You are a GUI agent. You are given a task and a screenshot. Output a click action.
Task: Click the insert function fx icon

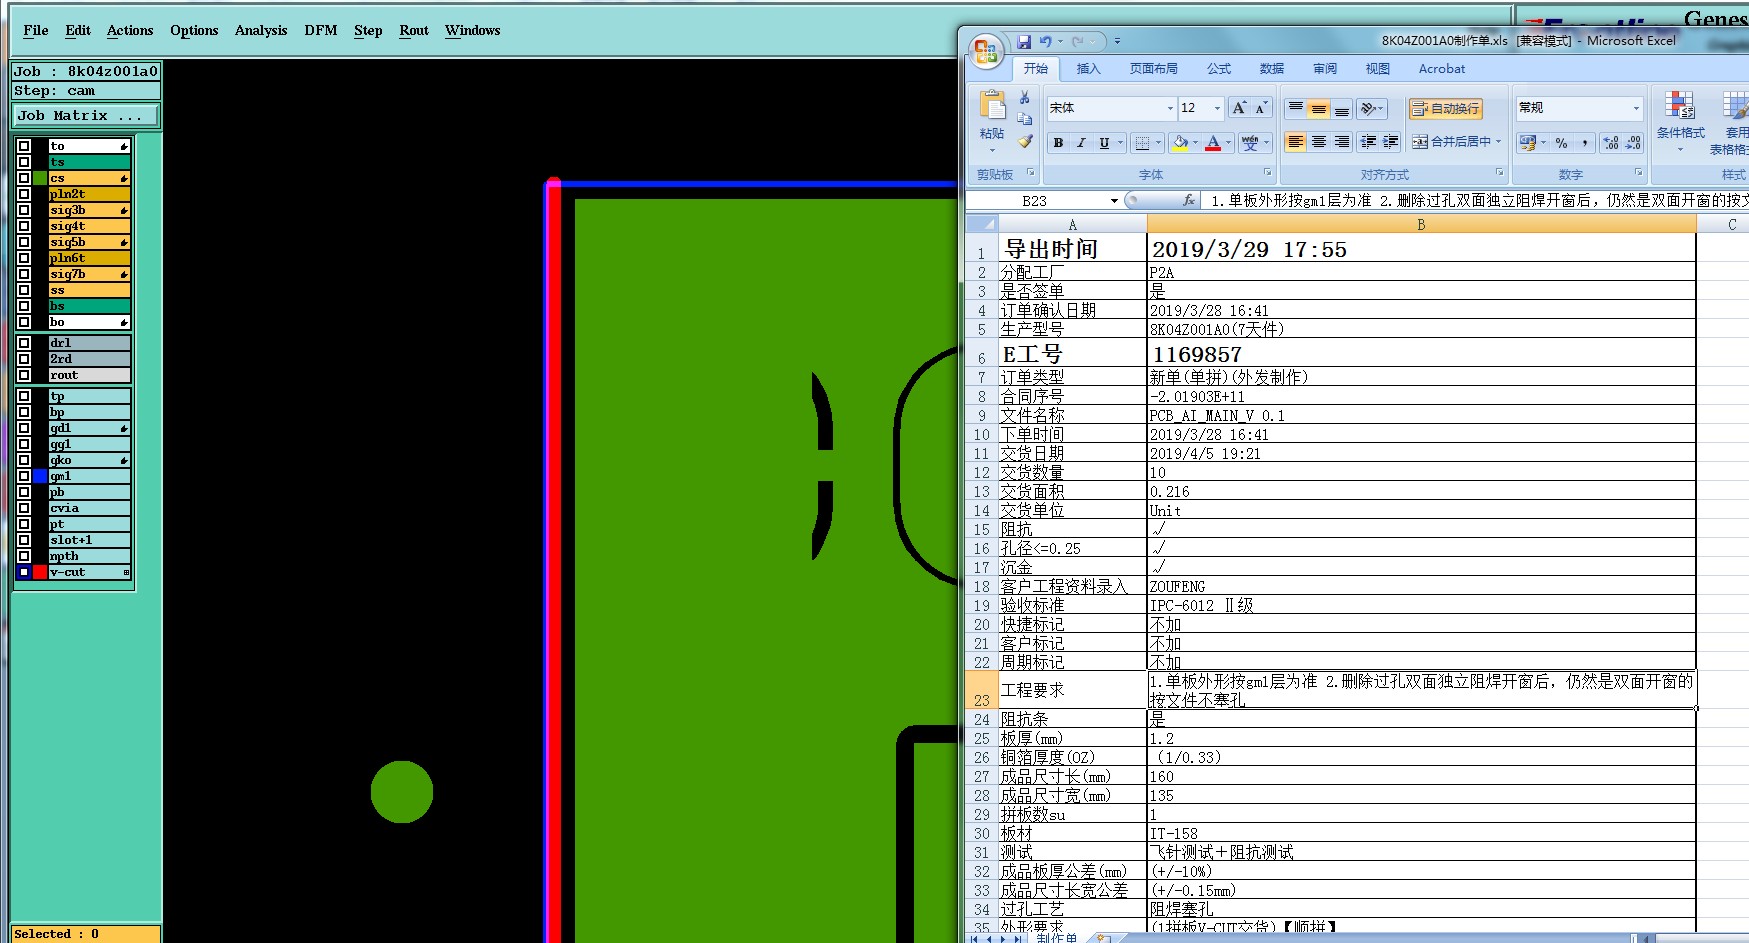tap(1189, 200)
